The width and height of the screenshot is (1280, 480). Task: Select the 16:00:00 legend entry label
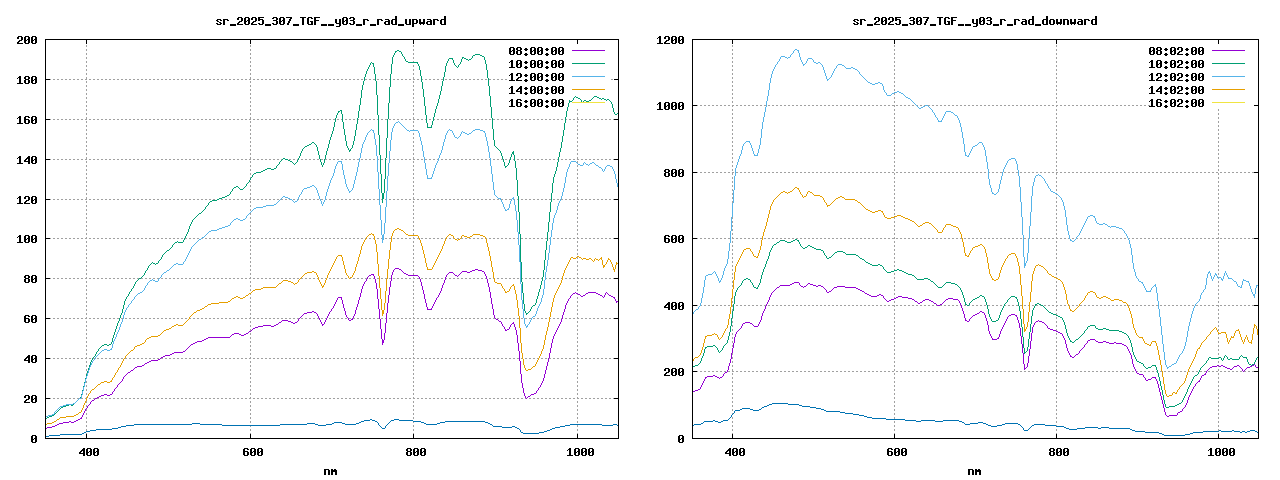537,103
